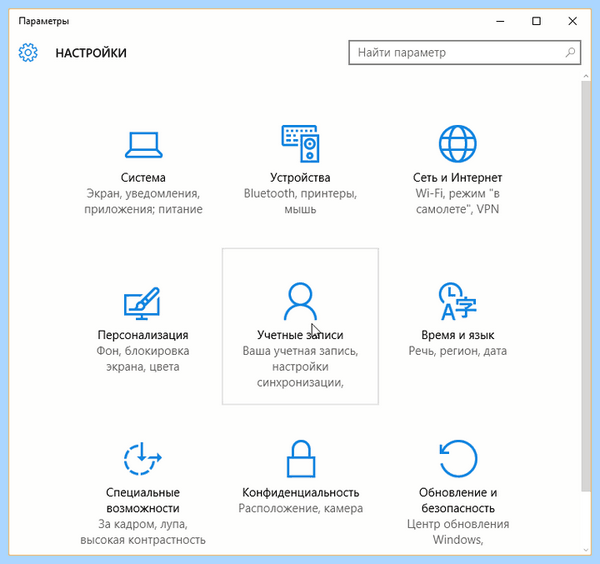
Task: Click the 'Речь, регион, дата' description
Action: click(x=458, y=351)
